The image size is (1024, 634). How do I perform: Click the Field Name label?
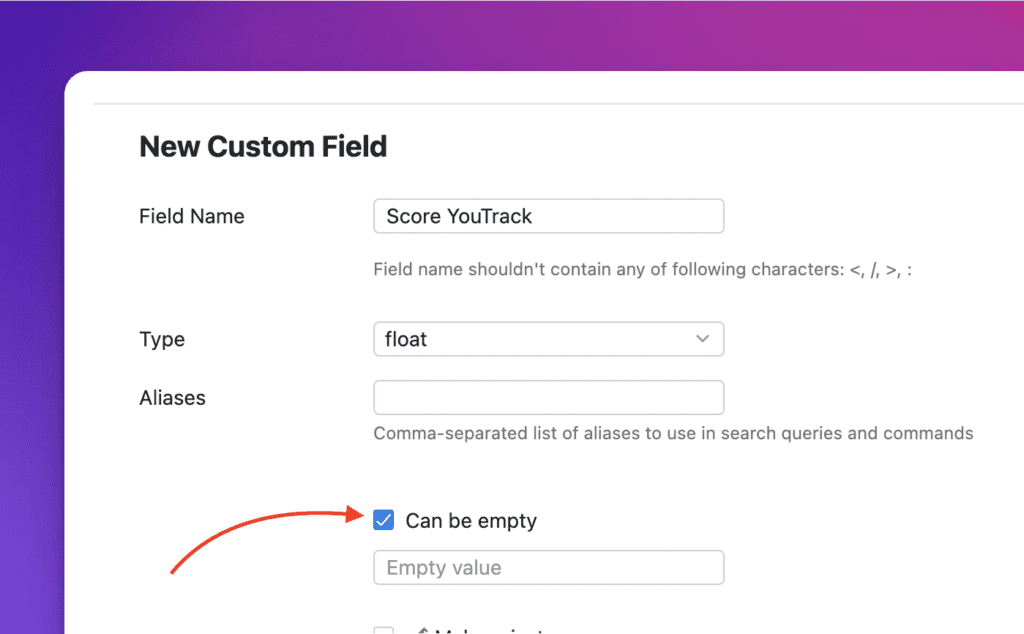(x=192, y=216)
